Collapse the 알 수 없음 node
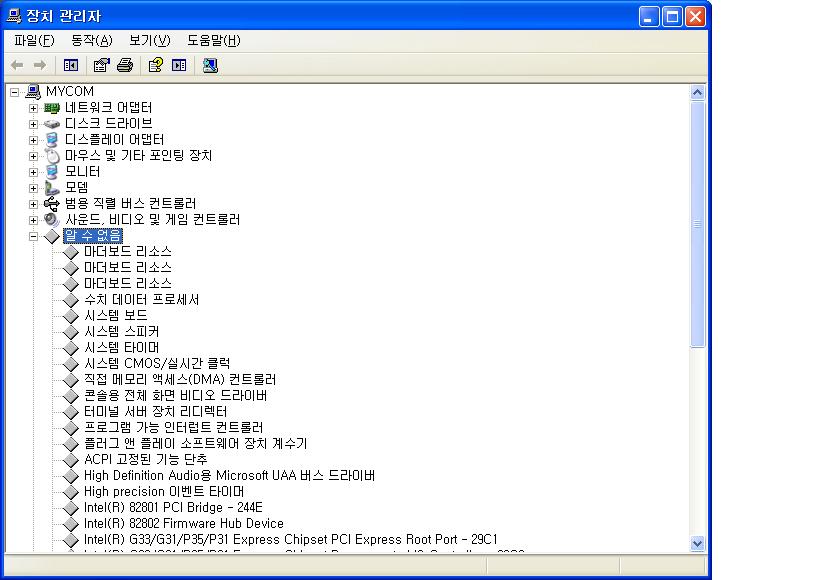 (33, 236)
